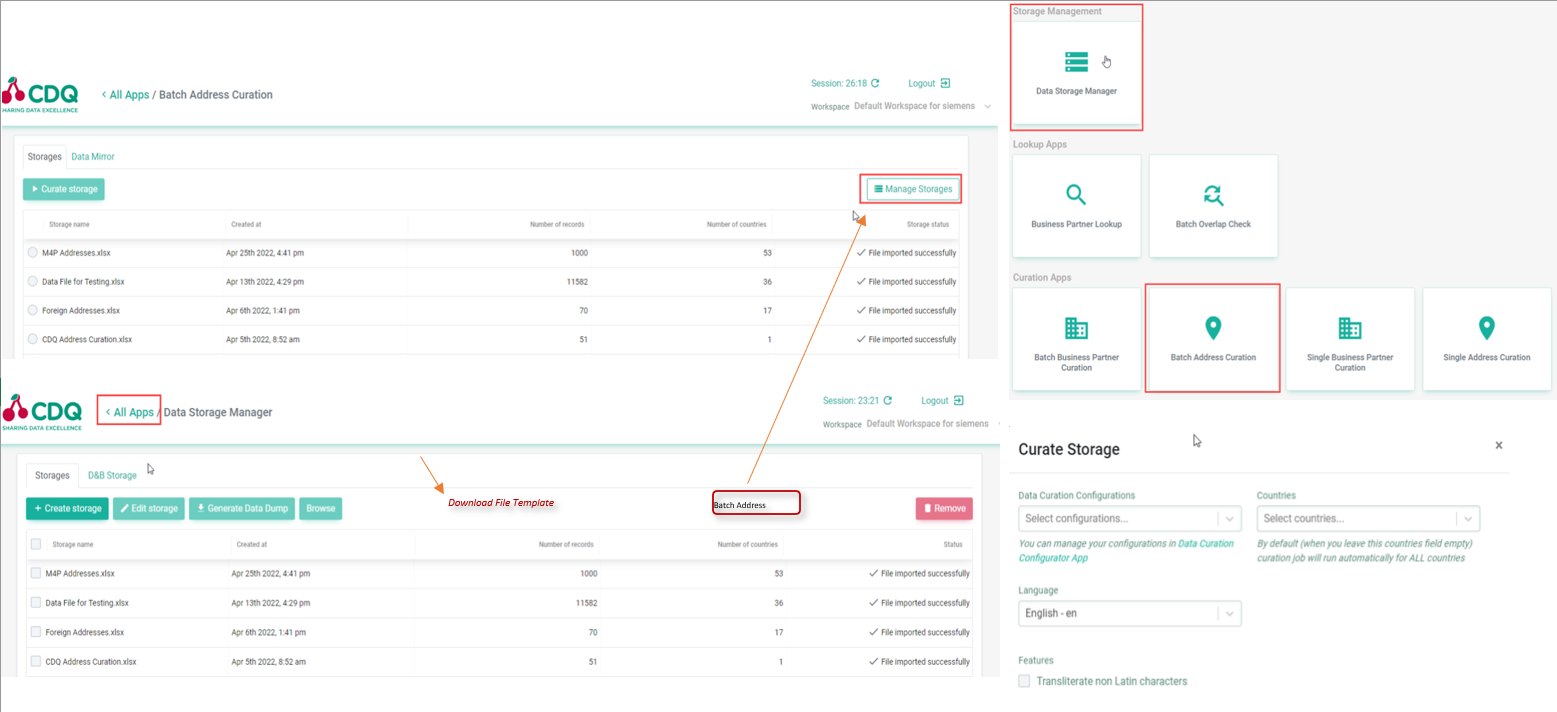Click the Batch Address Curation pin icon
The width and height of the screenshot is (1557, 712).
1213,327
